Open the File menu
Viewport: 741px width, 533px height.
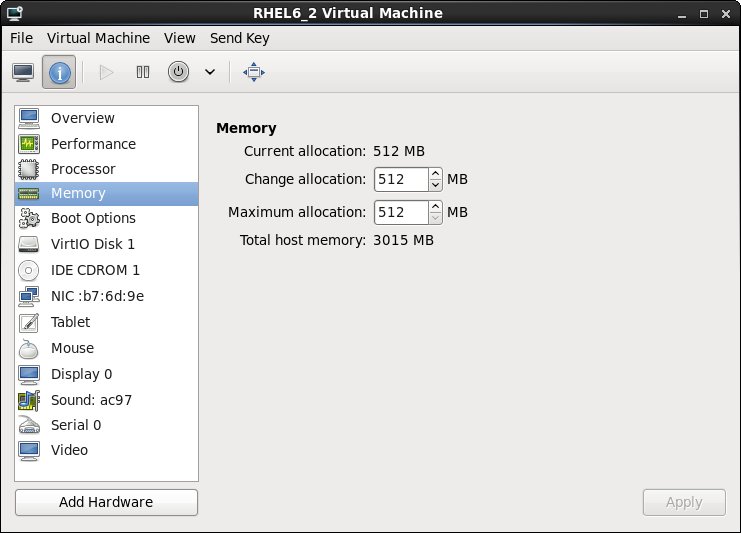coord(21,38)
